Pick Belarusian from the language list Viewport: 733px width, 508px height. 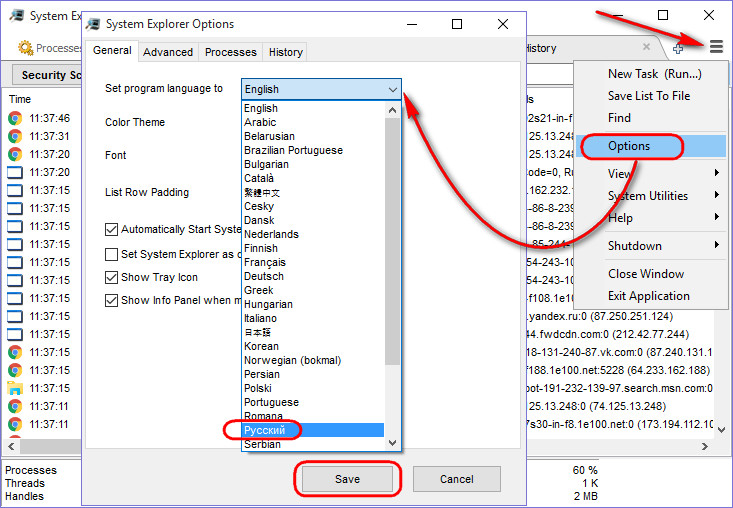(313, 136)
